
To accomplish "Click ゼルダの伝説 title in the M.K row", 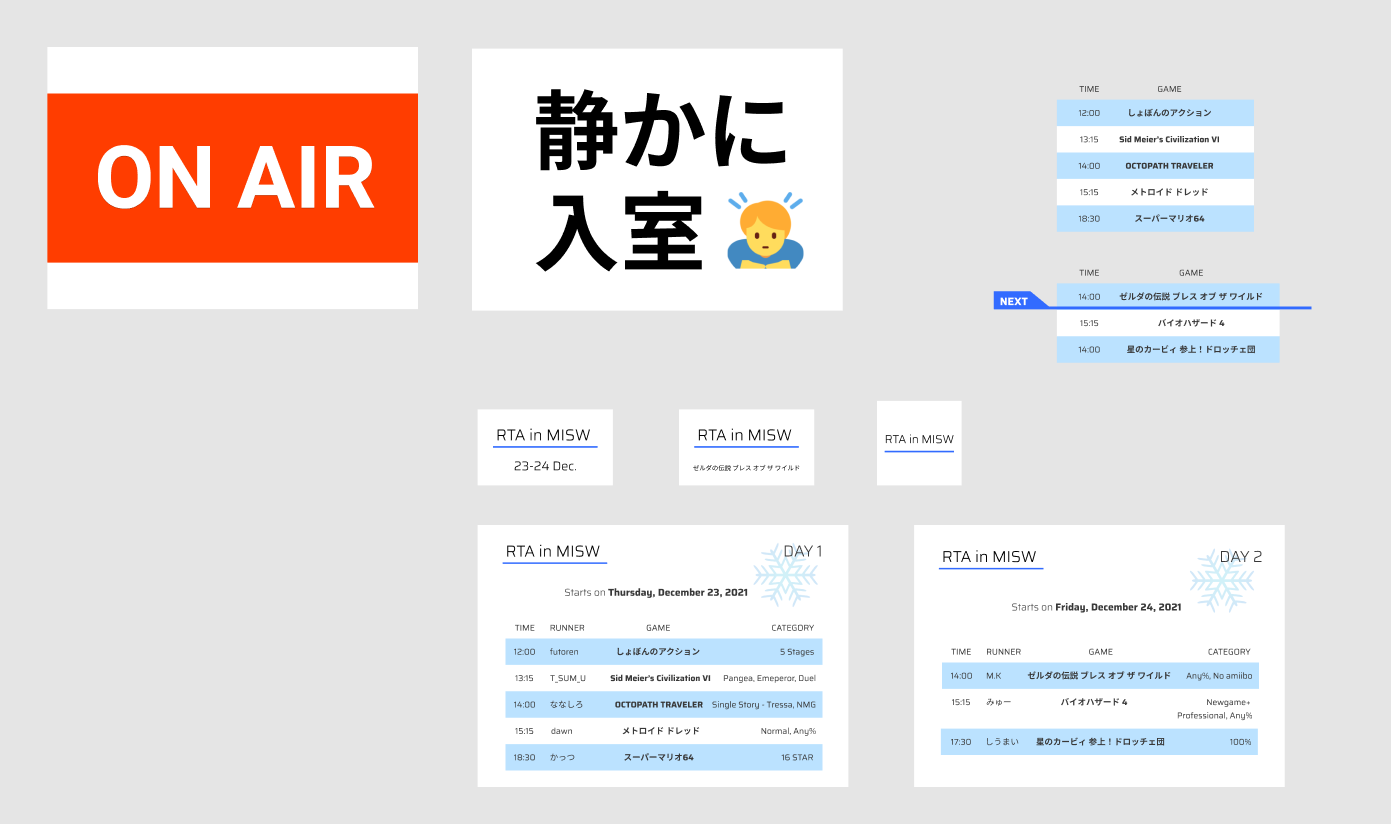I will pos(1098,676).
